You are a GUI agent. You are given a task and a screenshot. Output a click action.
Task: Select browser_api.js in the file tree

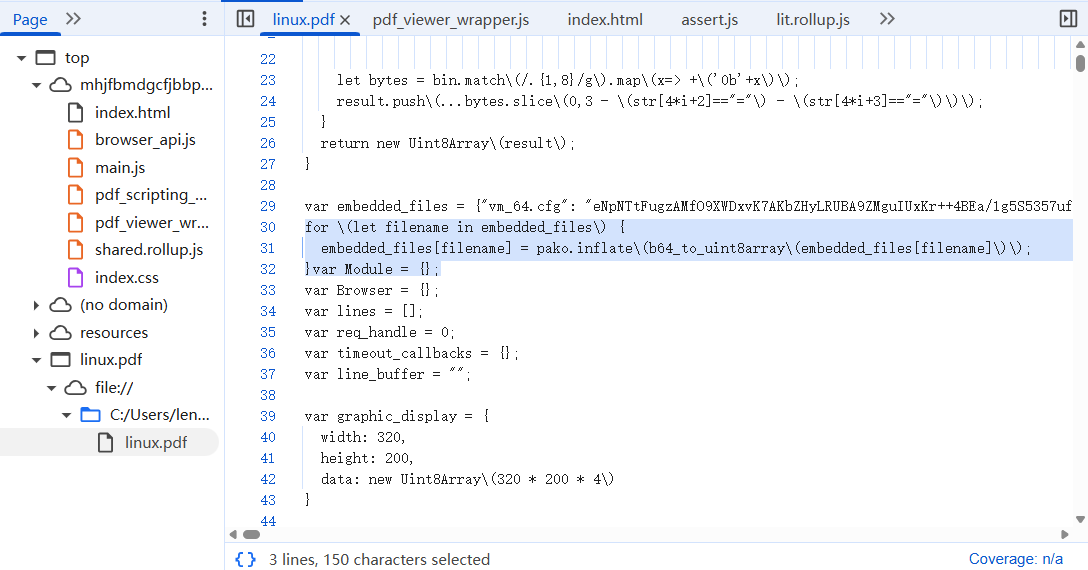click(x=145, y=140)
